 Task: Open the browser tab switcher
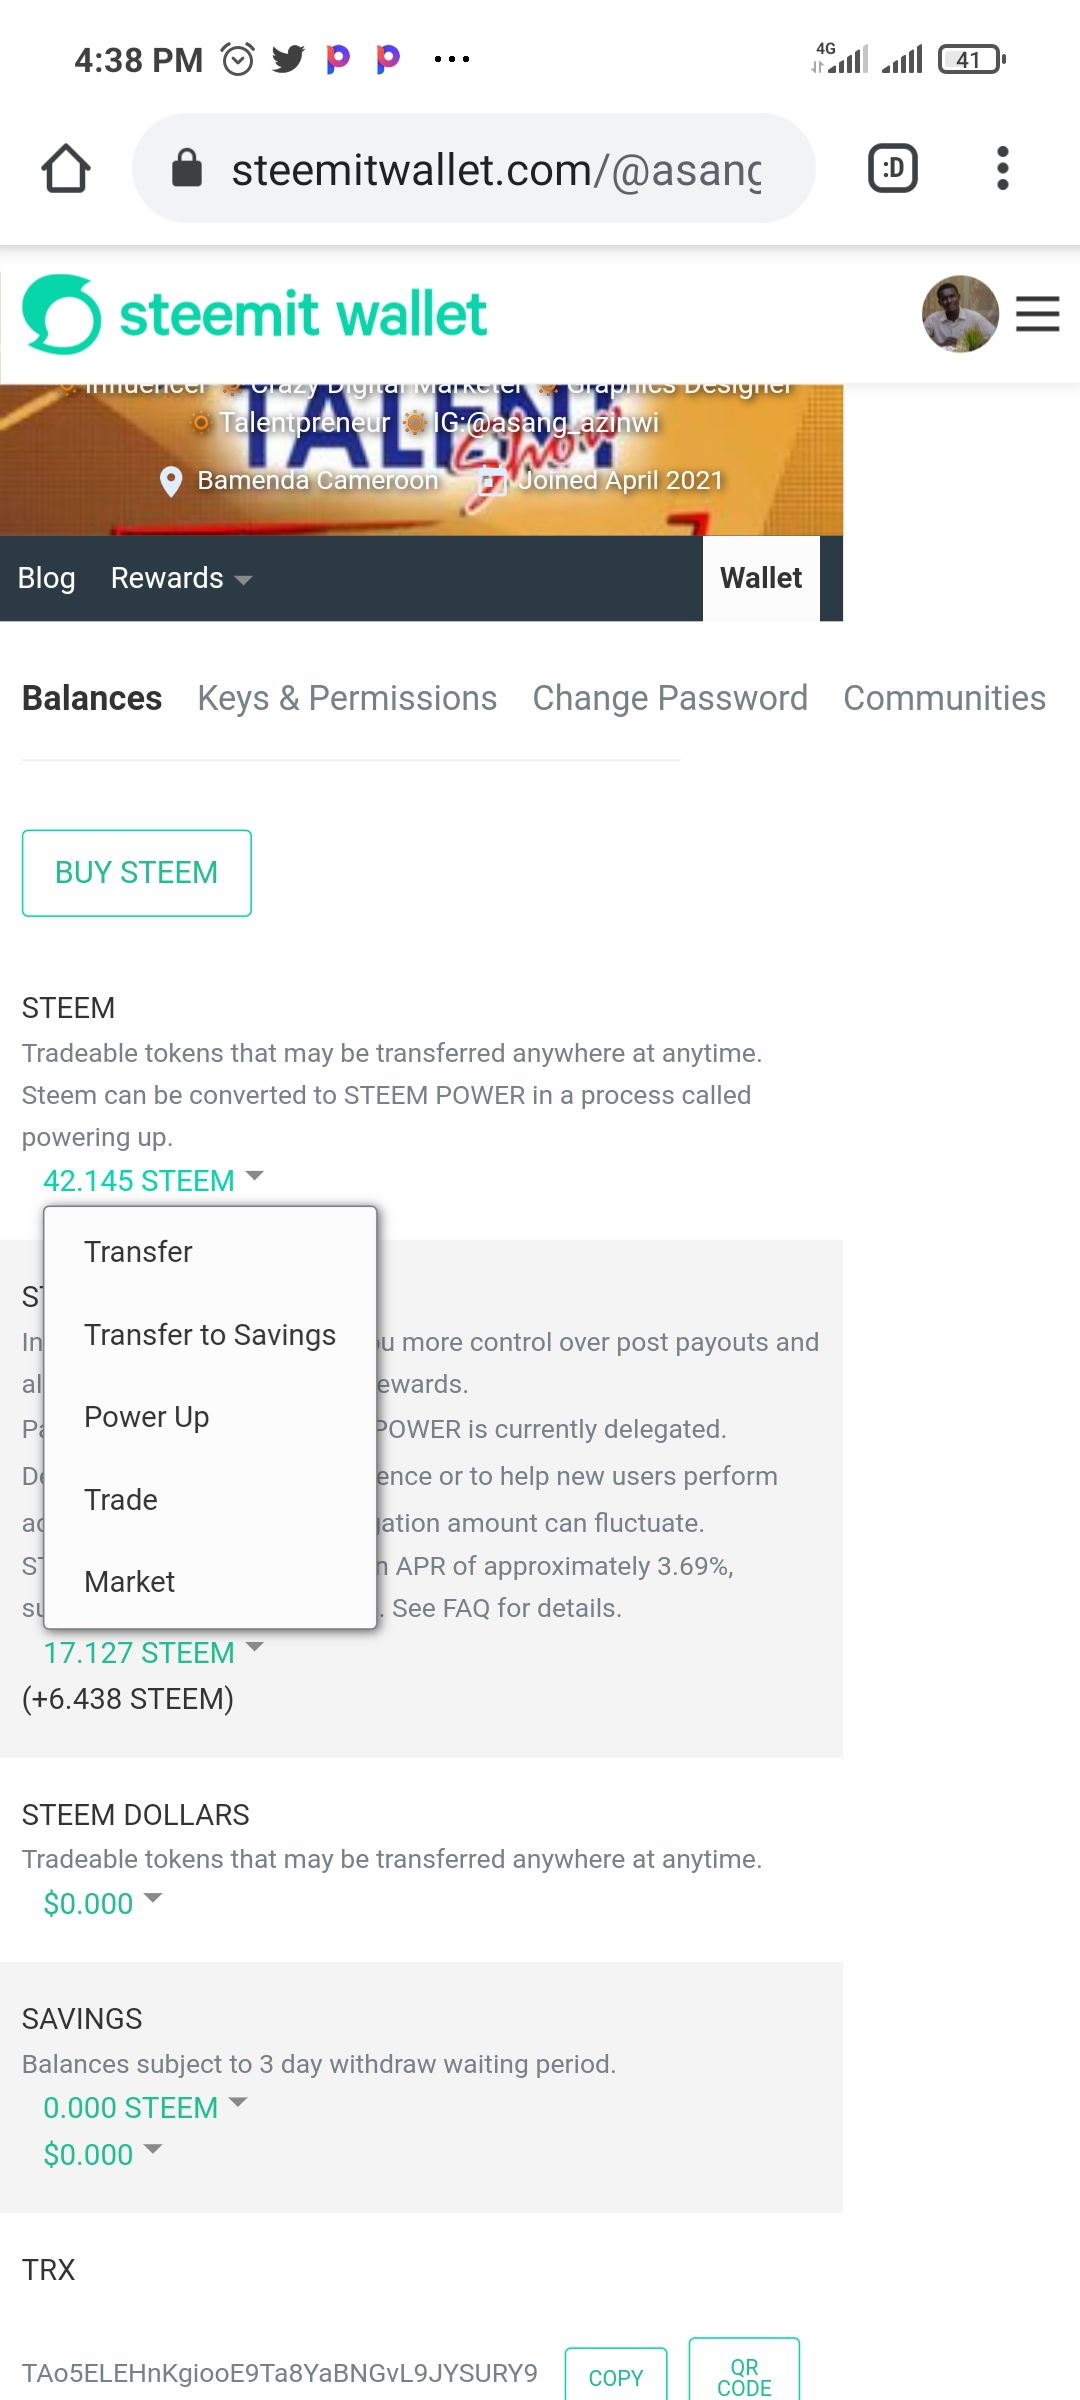[x=892, y=168]
